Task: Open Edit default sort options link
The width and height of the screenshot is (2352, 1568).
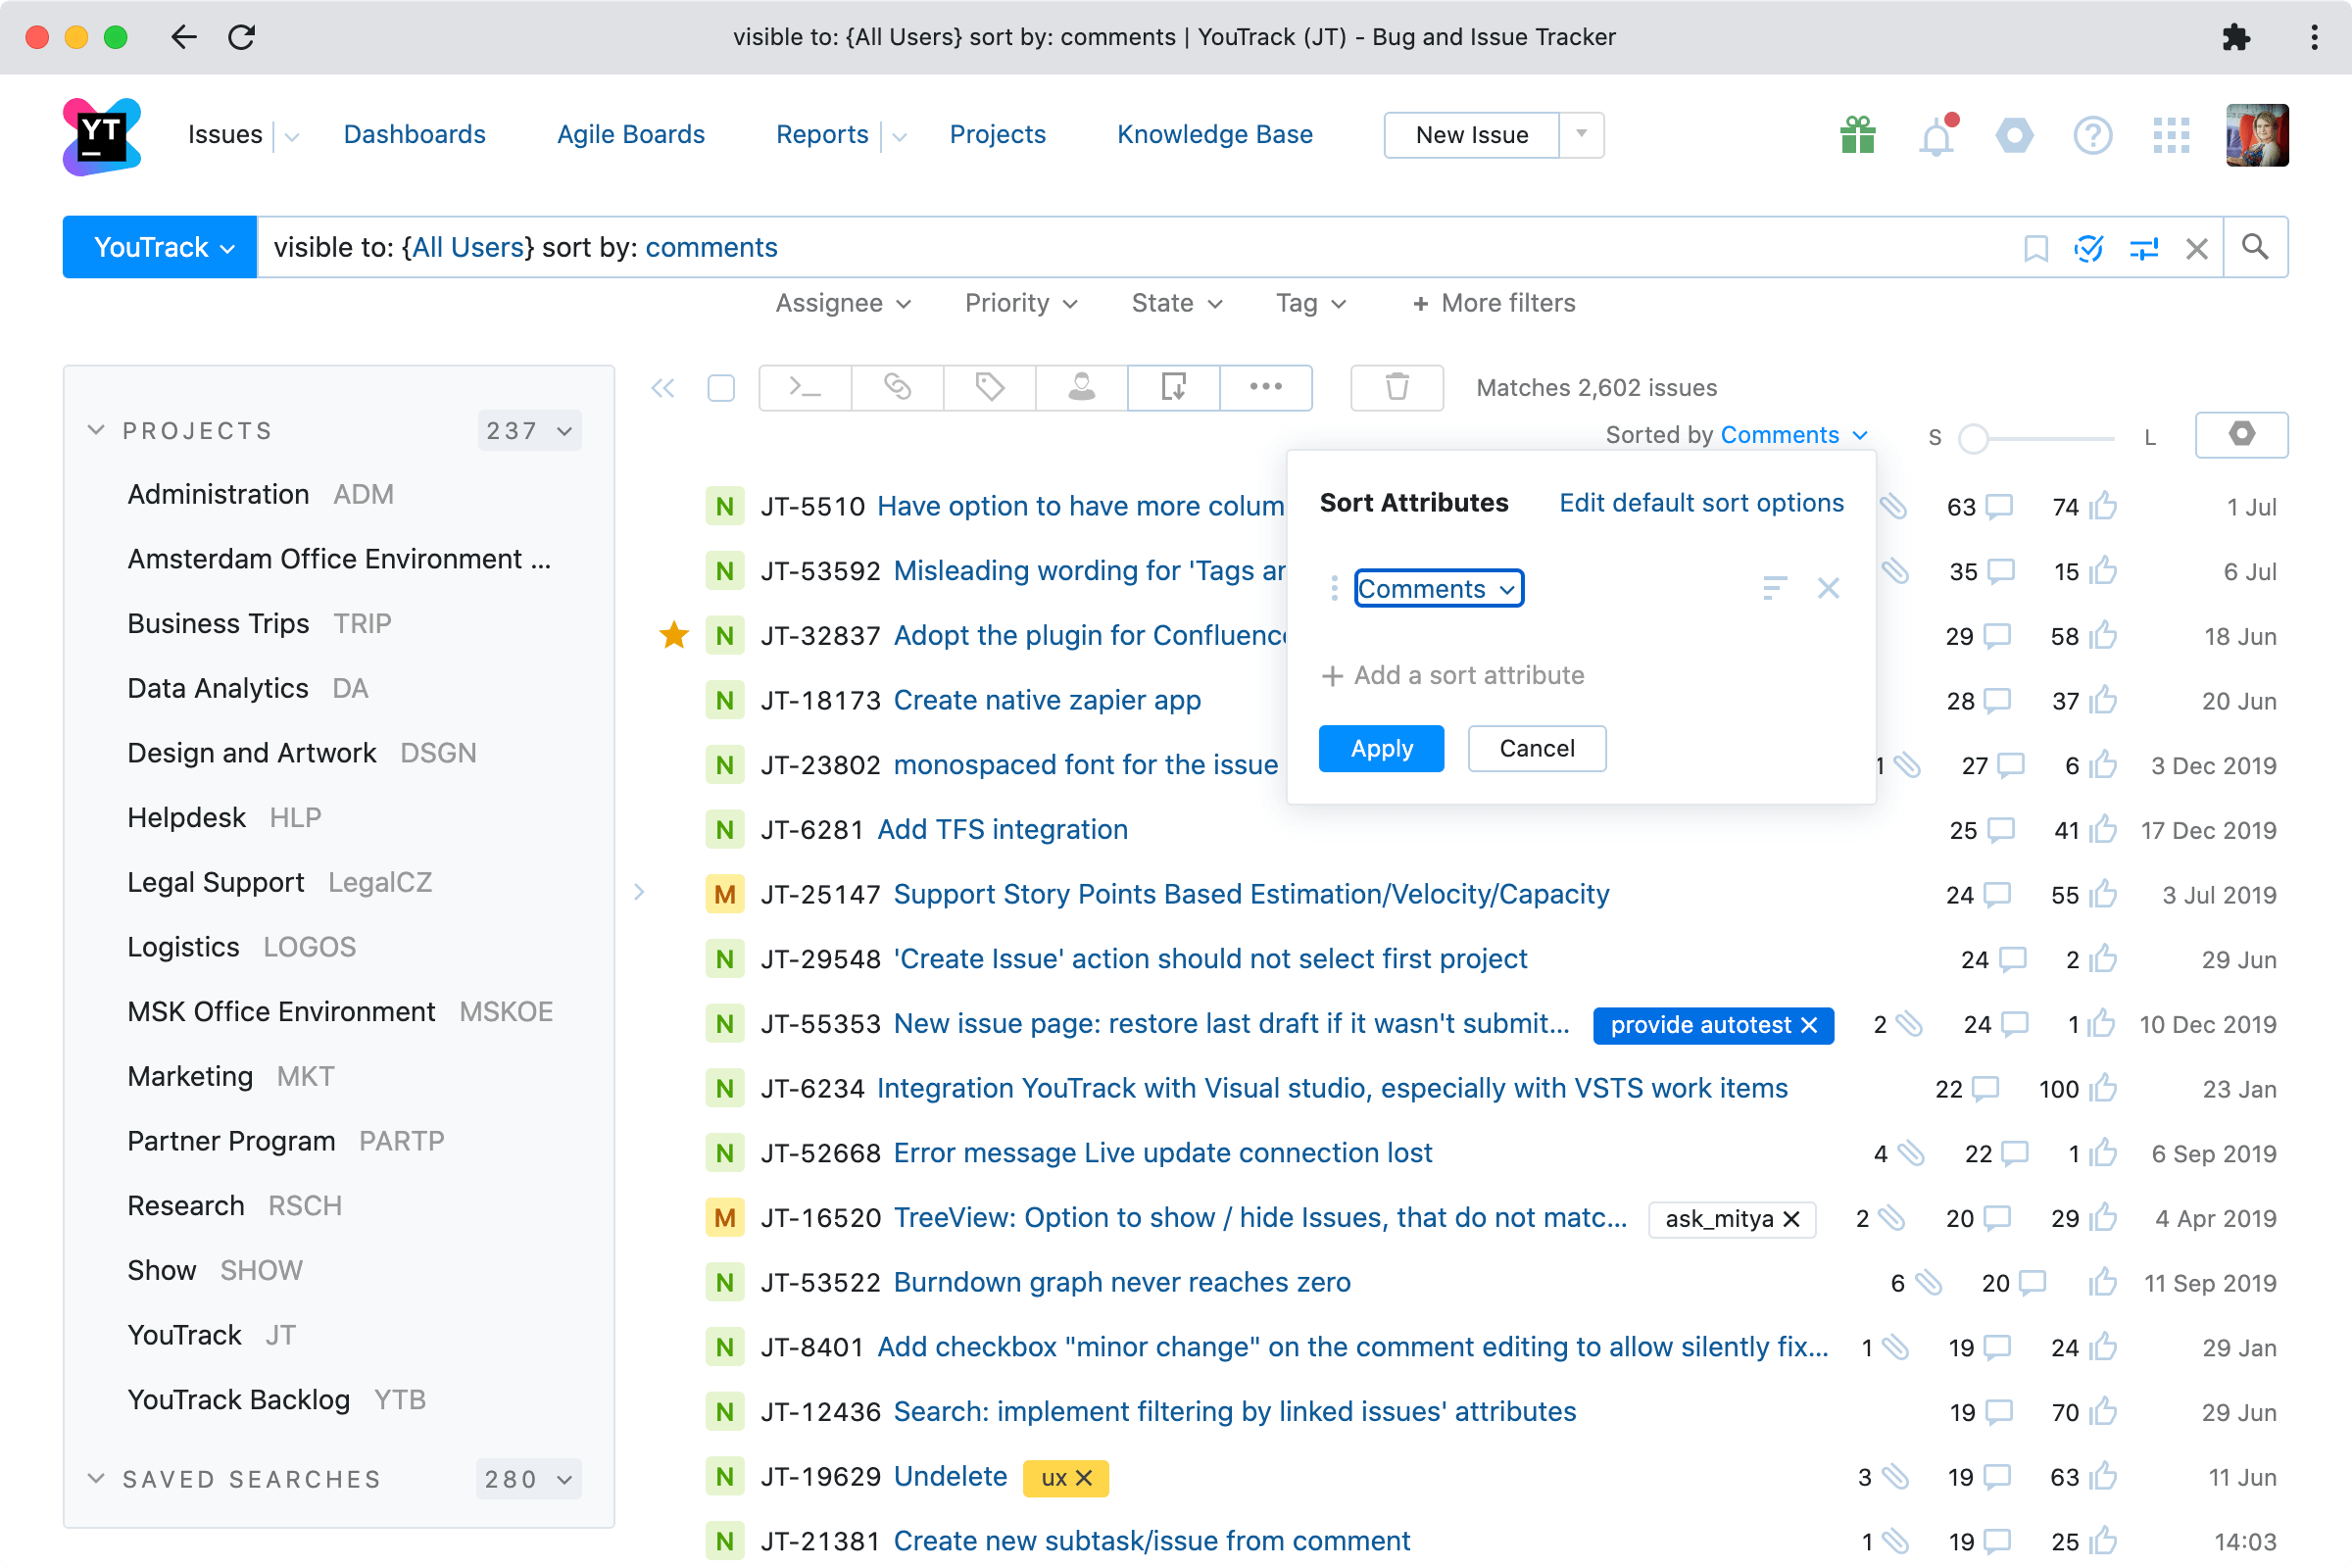Action: [x=1700, y=503]
